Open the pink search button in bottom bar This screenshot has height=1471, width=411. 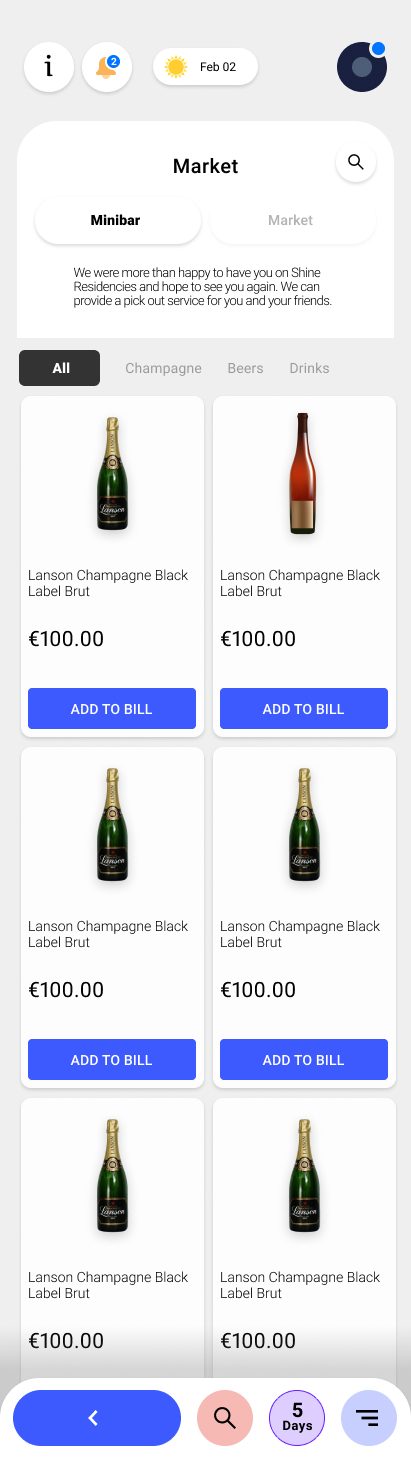click(225, 1418)
